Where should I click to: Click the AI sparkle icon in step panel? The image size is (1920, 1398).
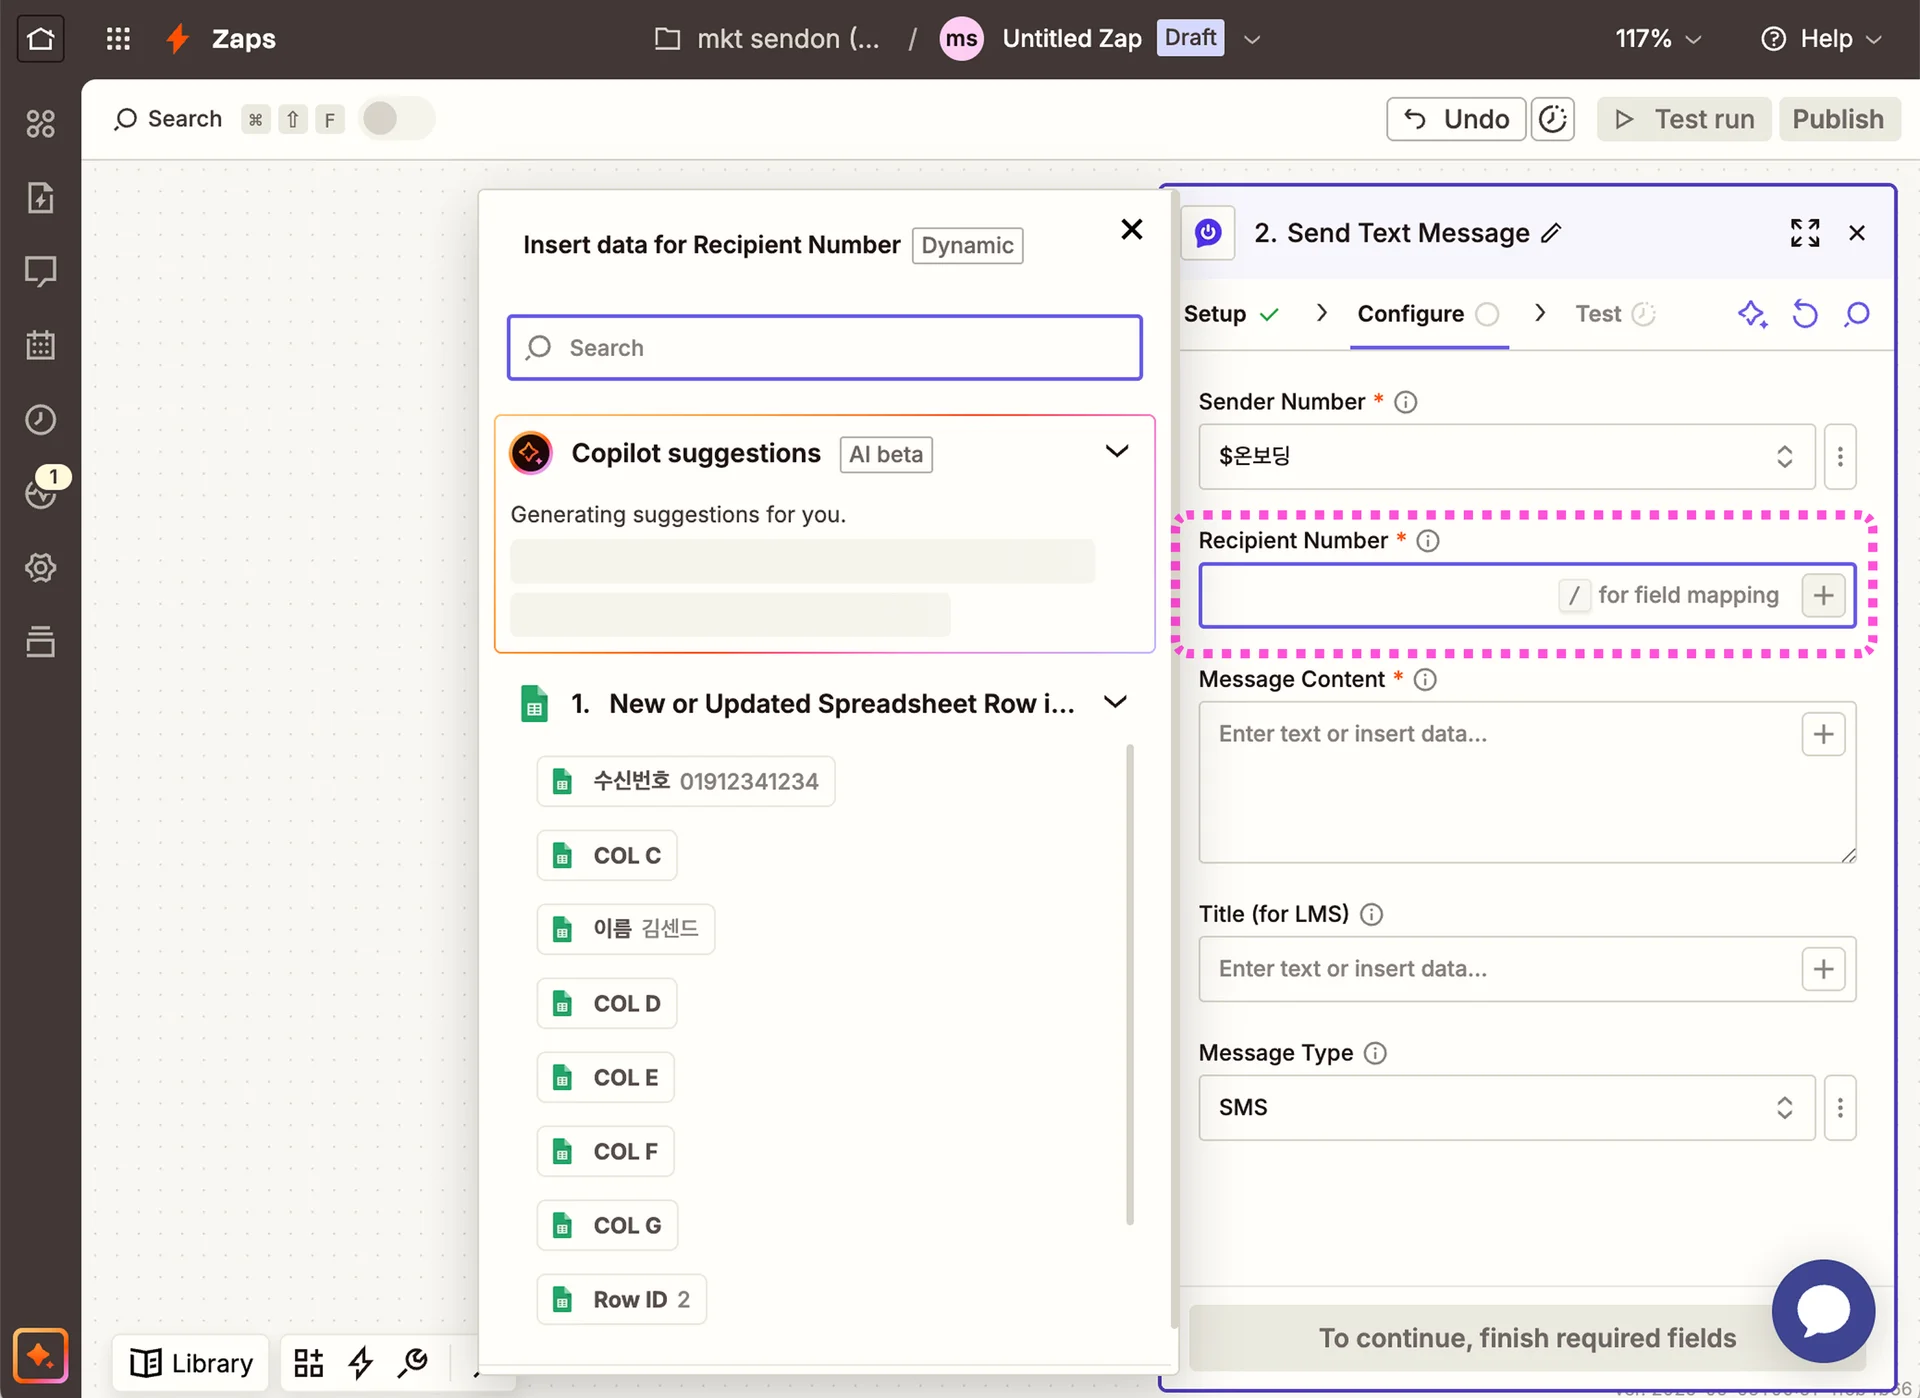click(x=1752, y=314)
